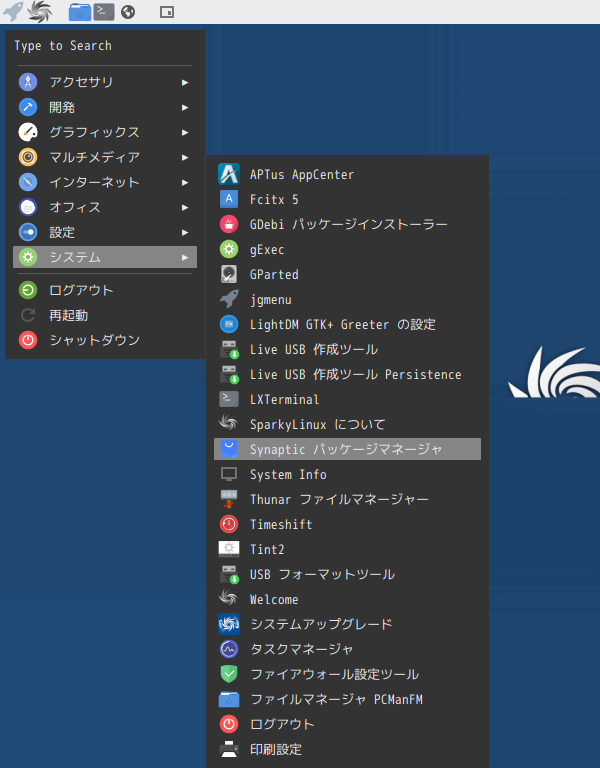Open the アクセサリ category
The width and height of the screenshot is (600, 768).
(x=105, y=82)
